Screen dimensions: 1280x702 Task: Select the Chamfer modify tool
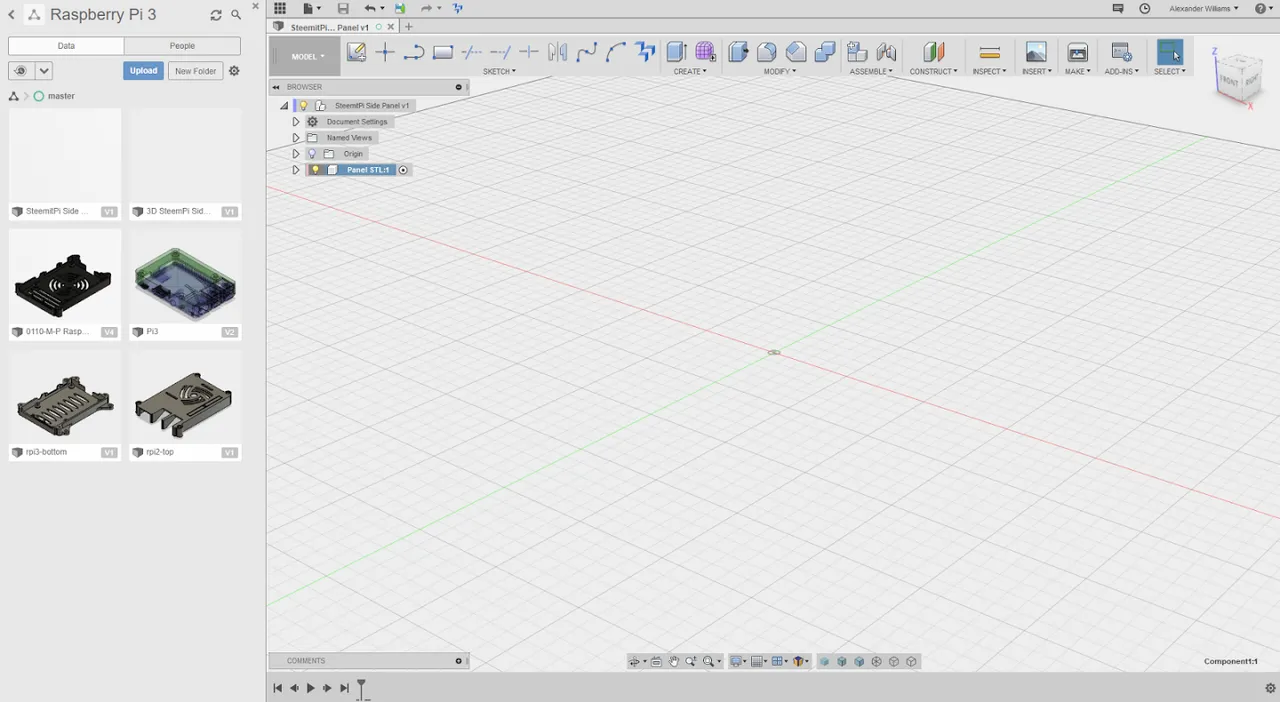pyautogui.click(x=796, y=52)
